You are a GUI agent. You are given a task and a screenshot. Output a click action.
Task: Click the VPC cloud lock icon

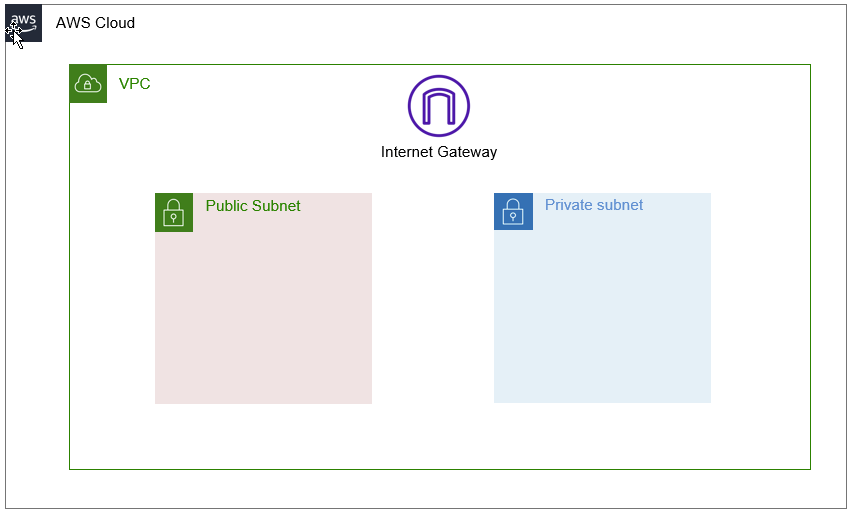pyautogui.click(x=88, y=84)
